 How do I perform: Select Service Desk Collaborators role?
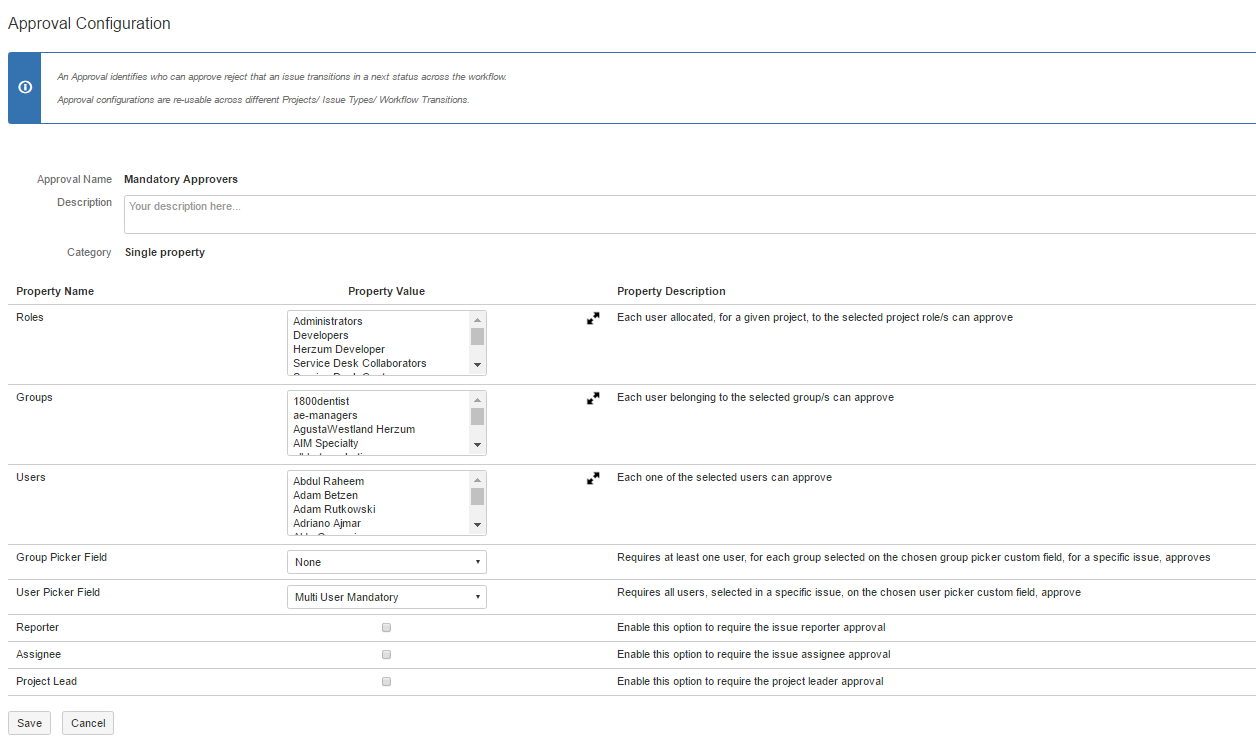click(x=360, y=363)
